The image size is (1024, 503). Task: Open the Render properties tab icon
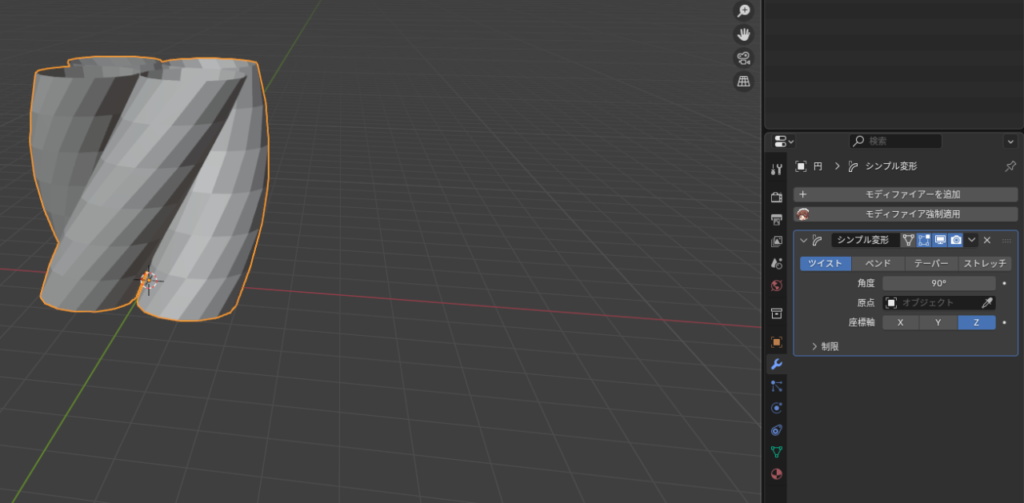tap(777, 197)
